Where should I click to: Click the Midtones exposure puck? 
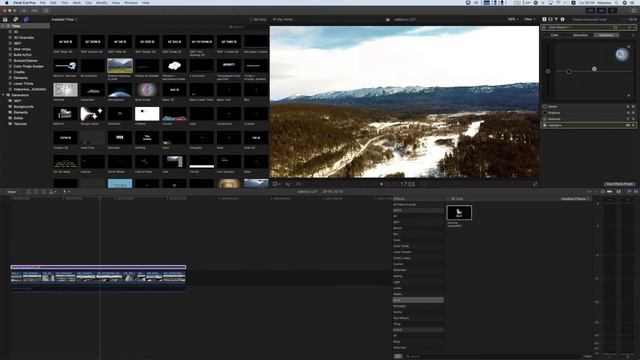[x=594, y=69]
